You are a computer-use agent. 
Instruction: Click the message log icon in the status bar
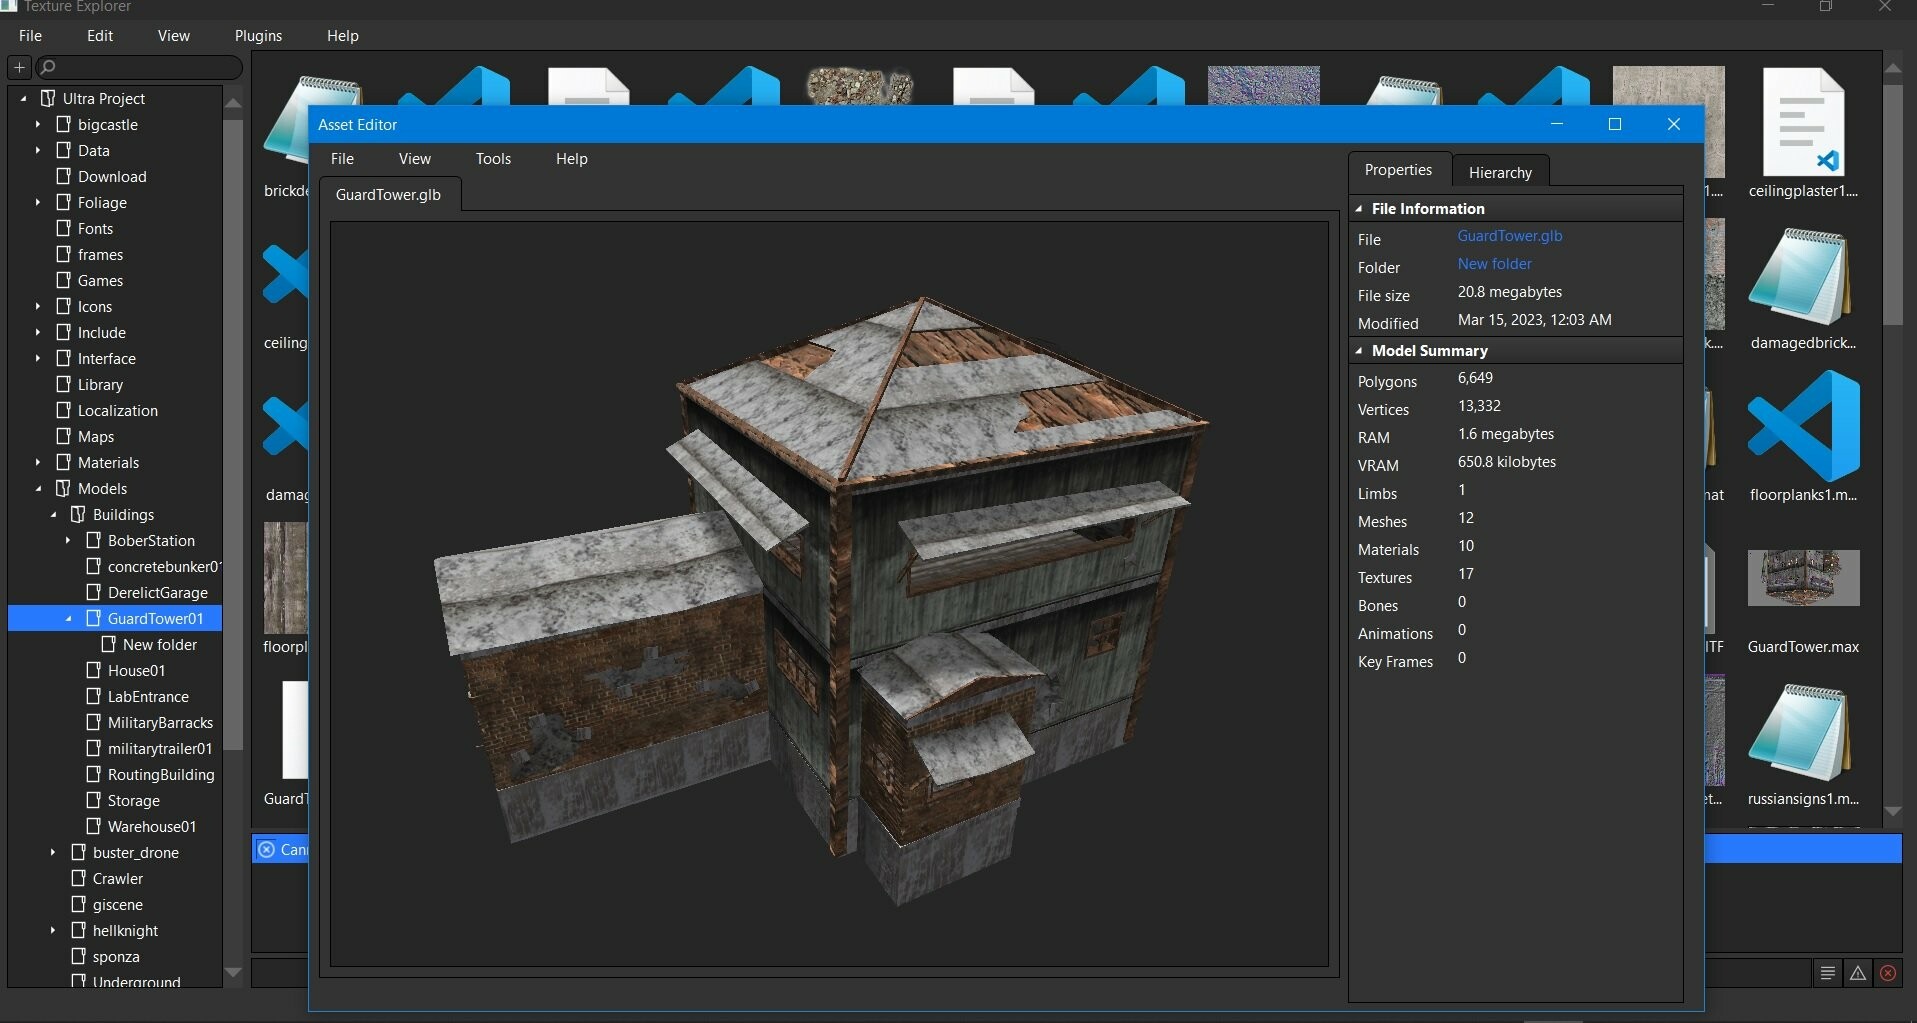pos(1827,972)
